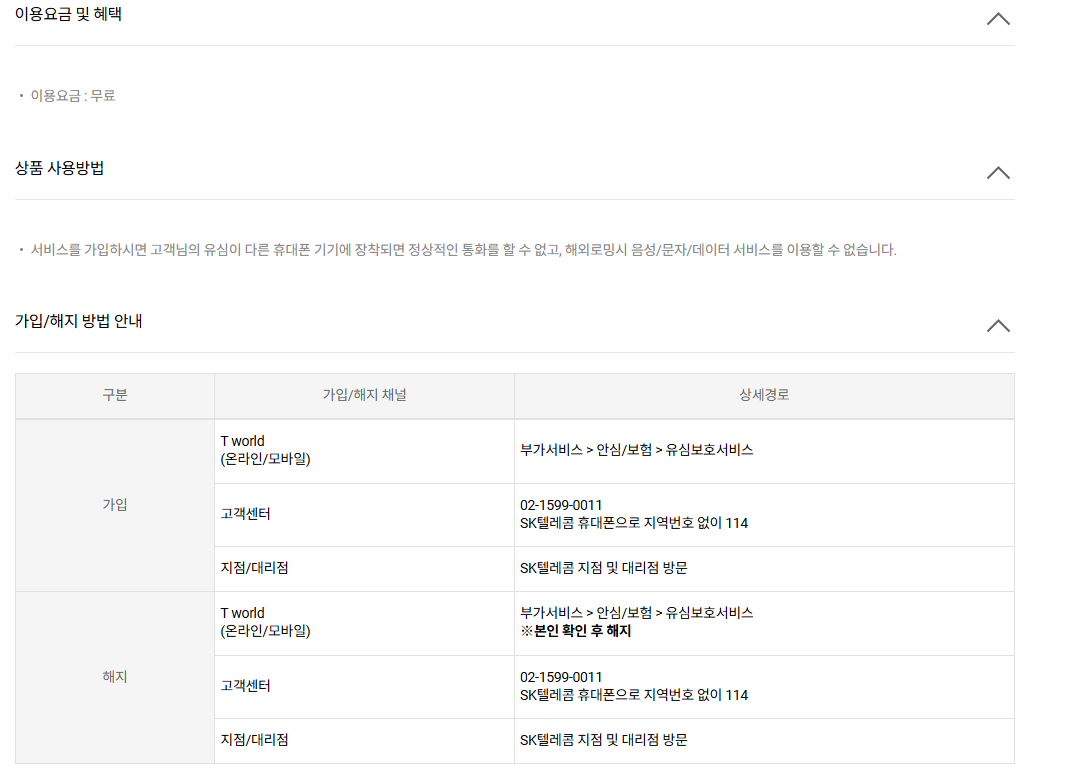This screenshot has height=772, width=1070.
Task: Click the 가입/해지 방법 안내 heading
Action: [x=78, y=321]
